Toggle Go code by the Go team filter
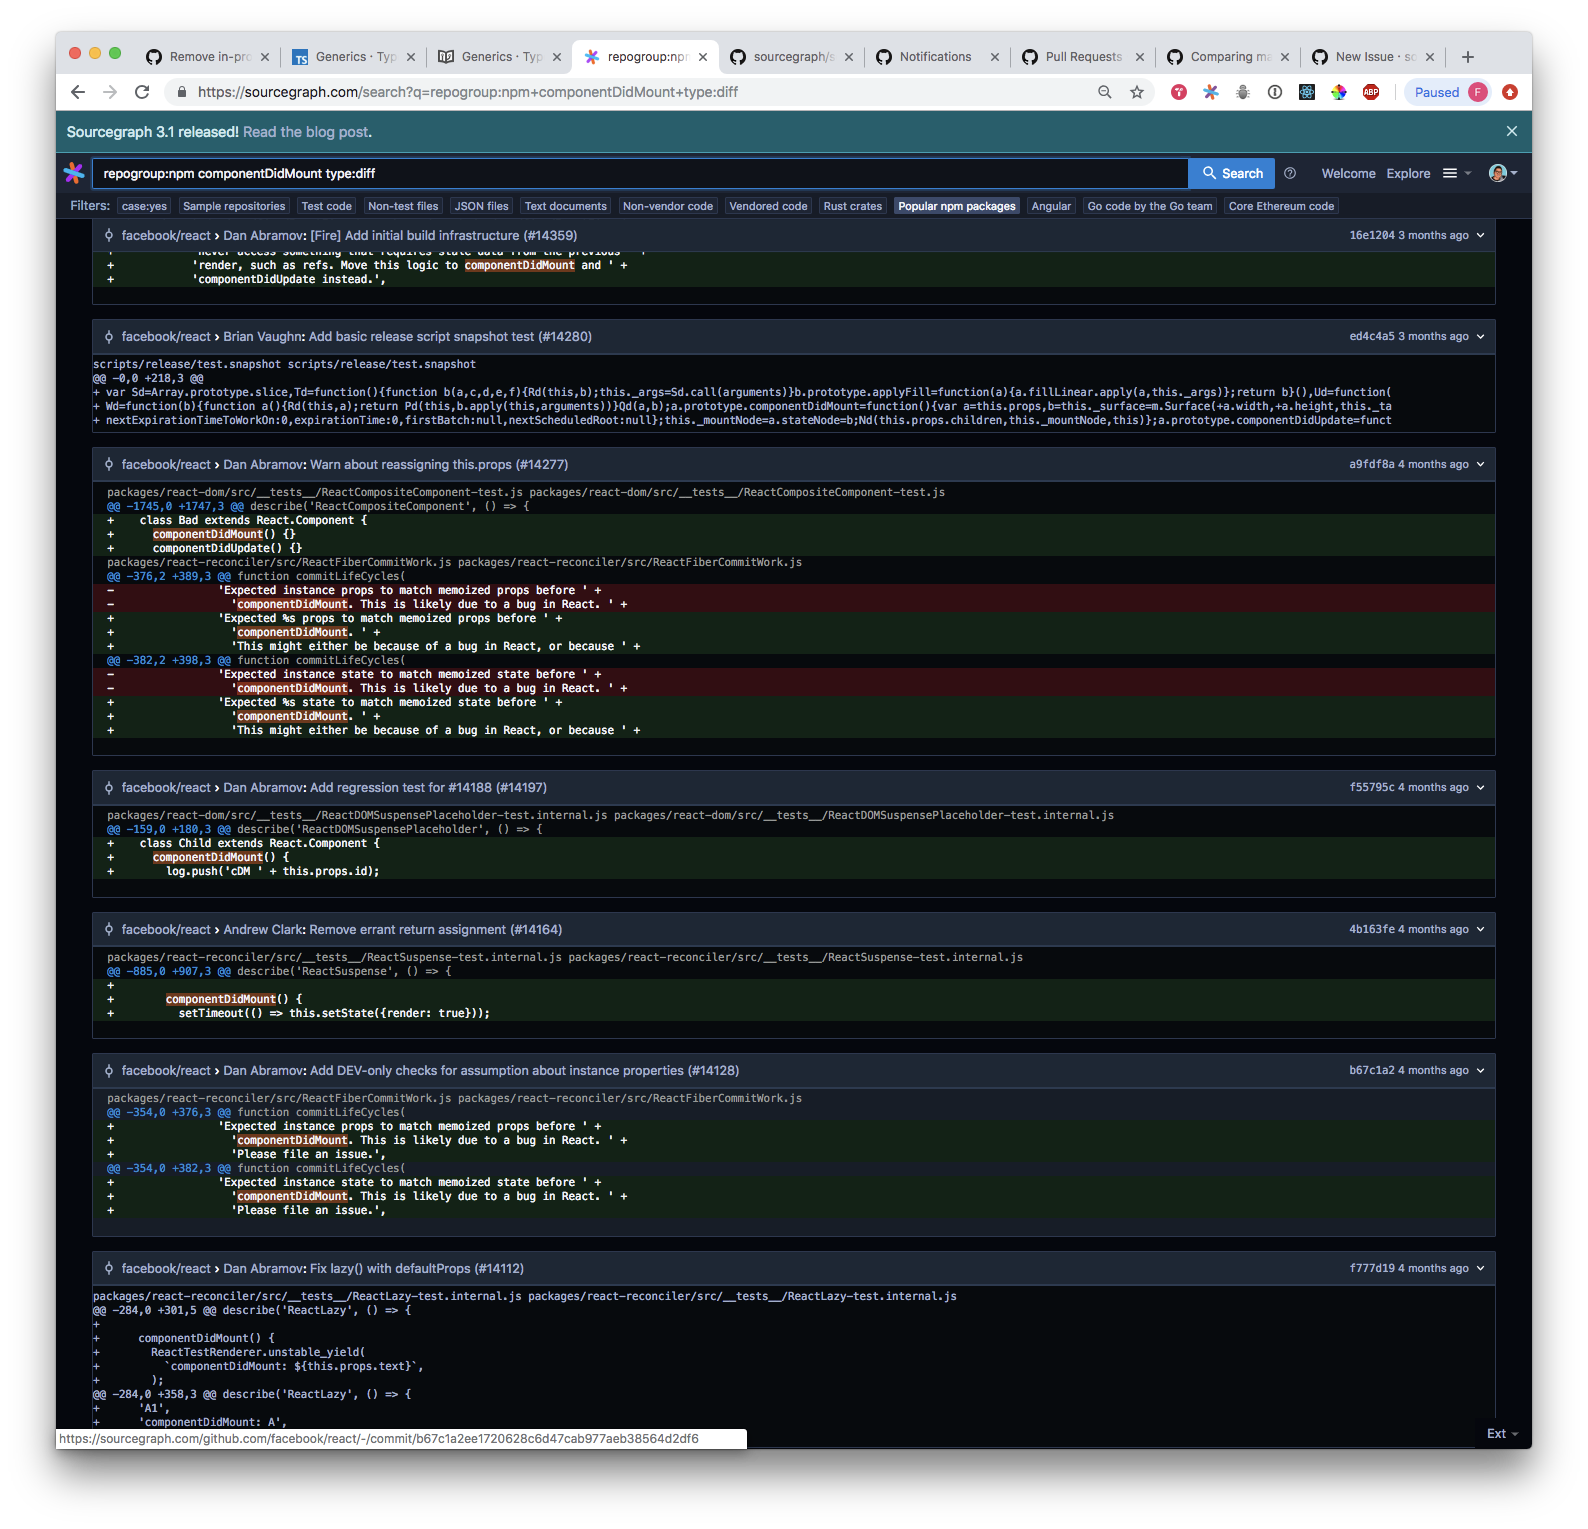The image size is (1588, 1529). [1150, 206]
